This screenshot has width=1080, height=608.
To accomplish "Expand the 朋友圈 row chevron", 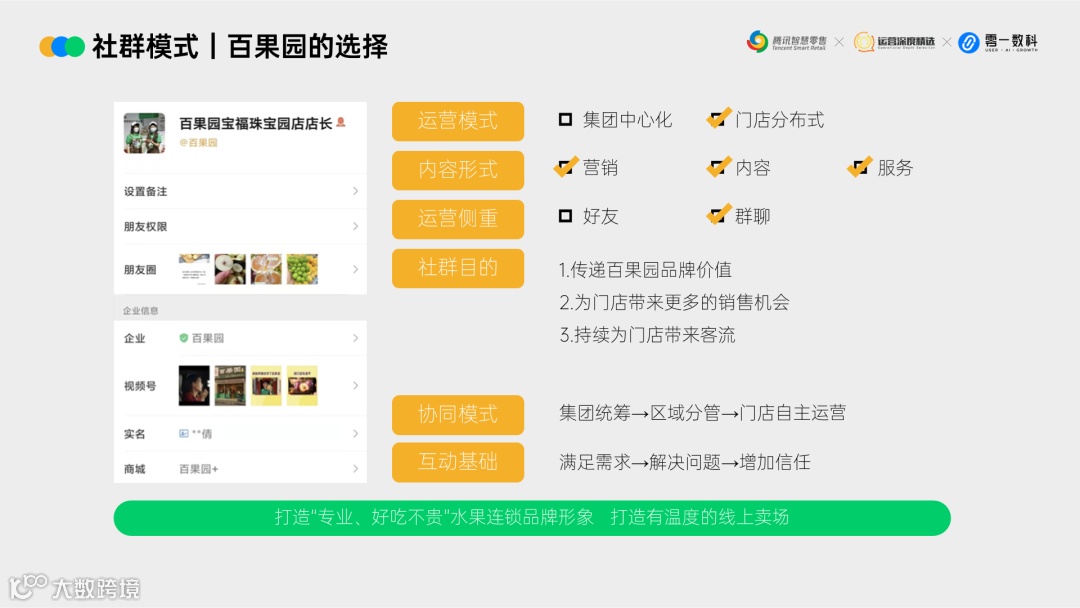I will (355, 269).
